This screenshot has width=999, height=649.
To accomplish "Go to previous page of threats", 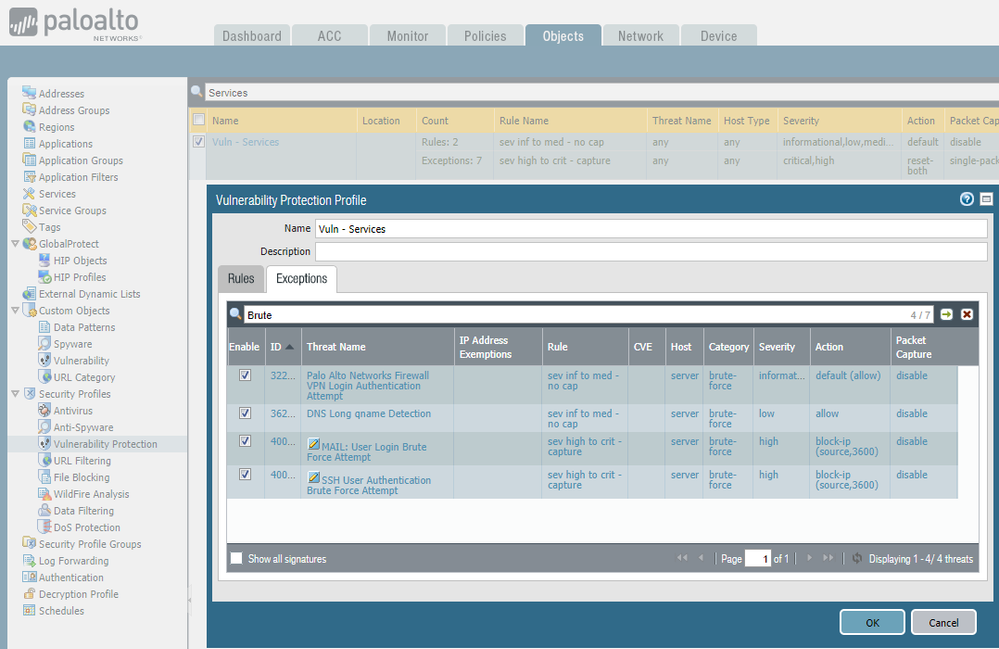I will [x=701, y=558].
